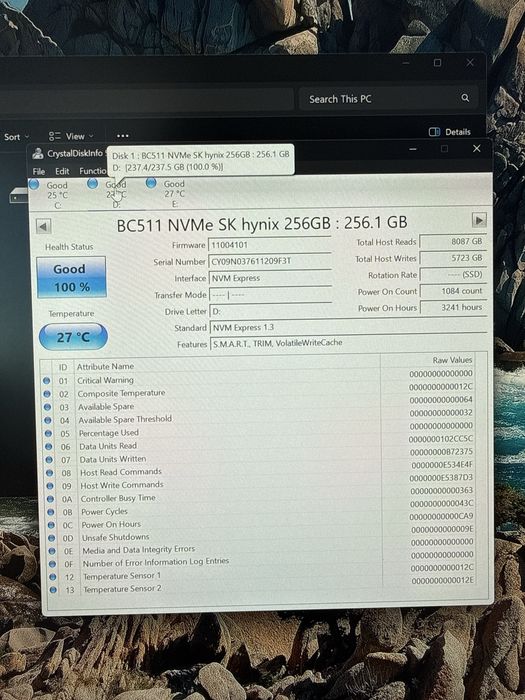Select the Percentage Used attribute text
The image size is (525, 700).
(x=108, y=433)
